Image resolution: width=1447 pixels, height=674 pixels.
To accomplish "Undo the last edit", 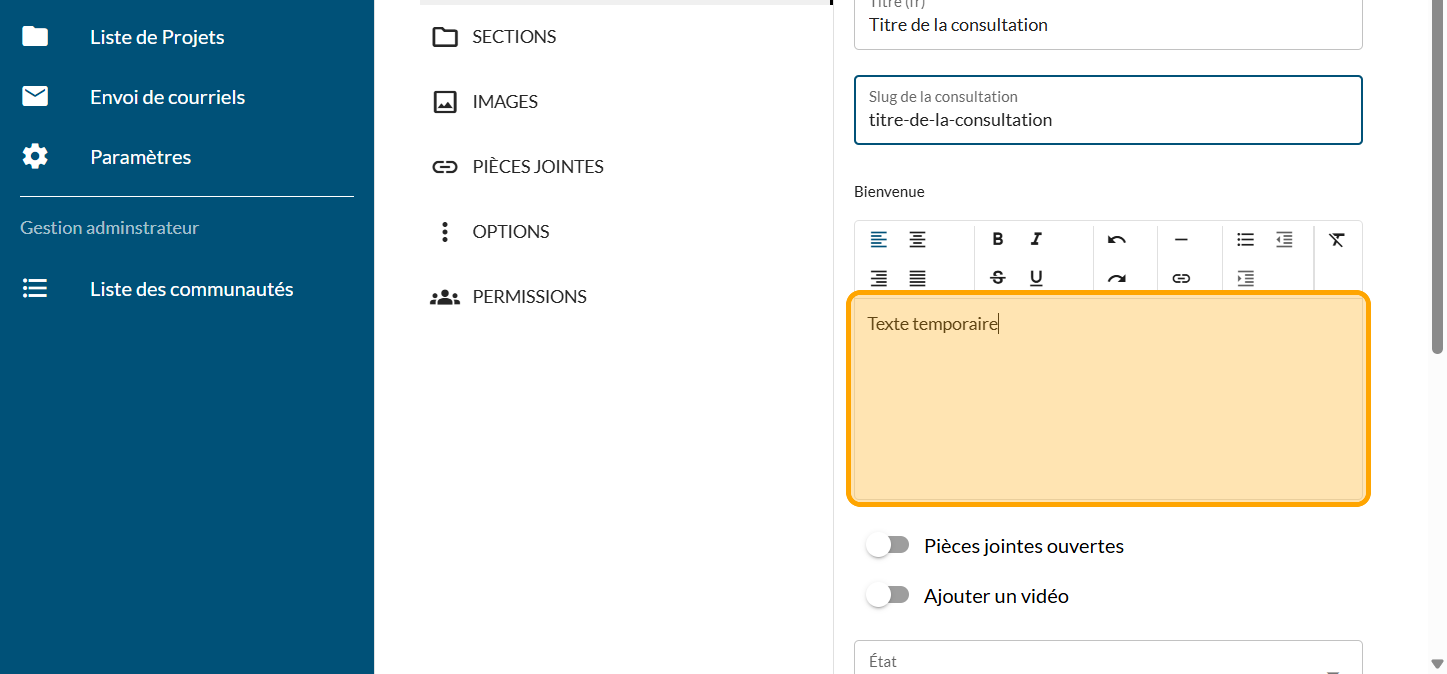I will 1117,239.
